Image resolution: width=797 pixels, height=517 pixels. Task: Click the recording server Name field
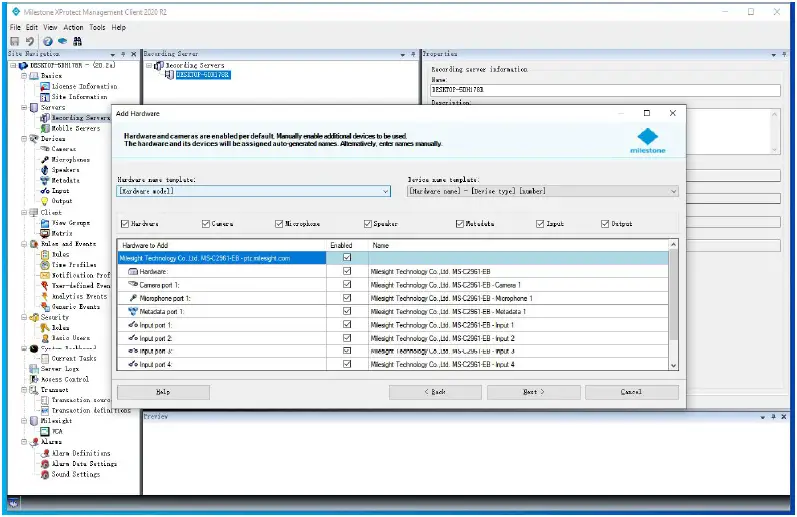(605, 90)
